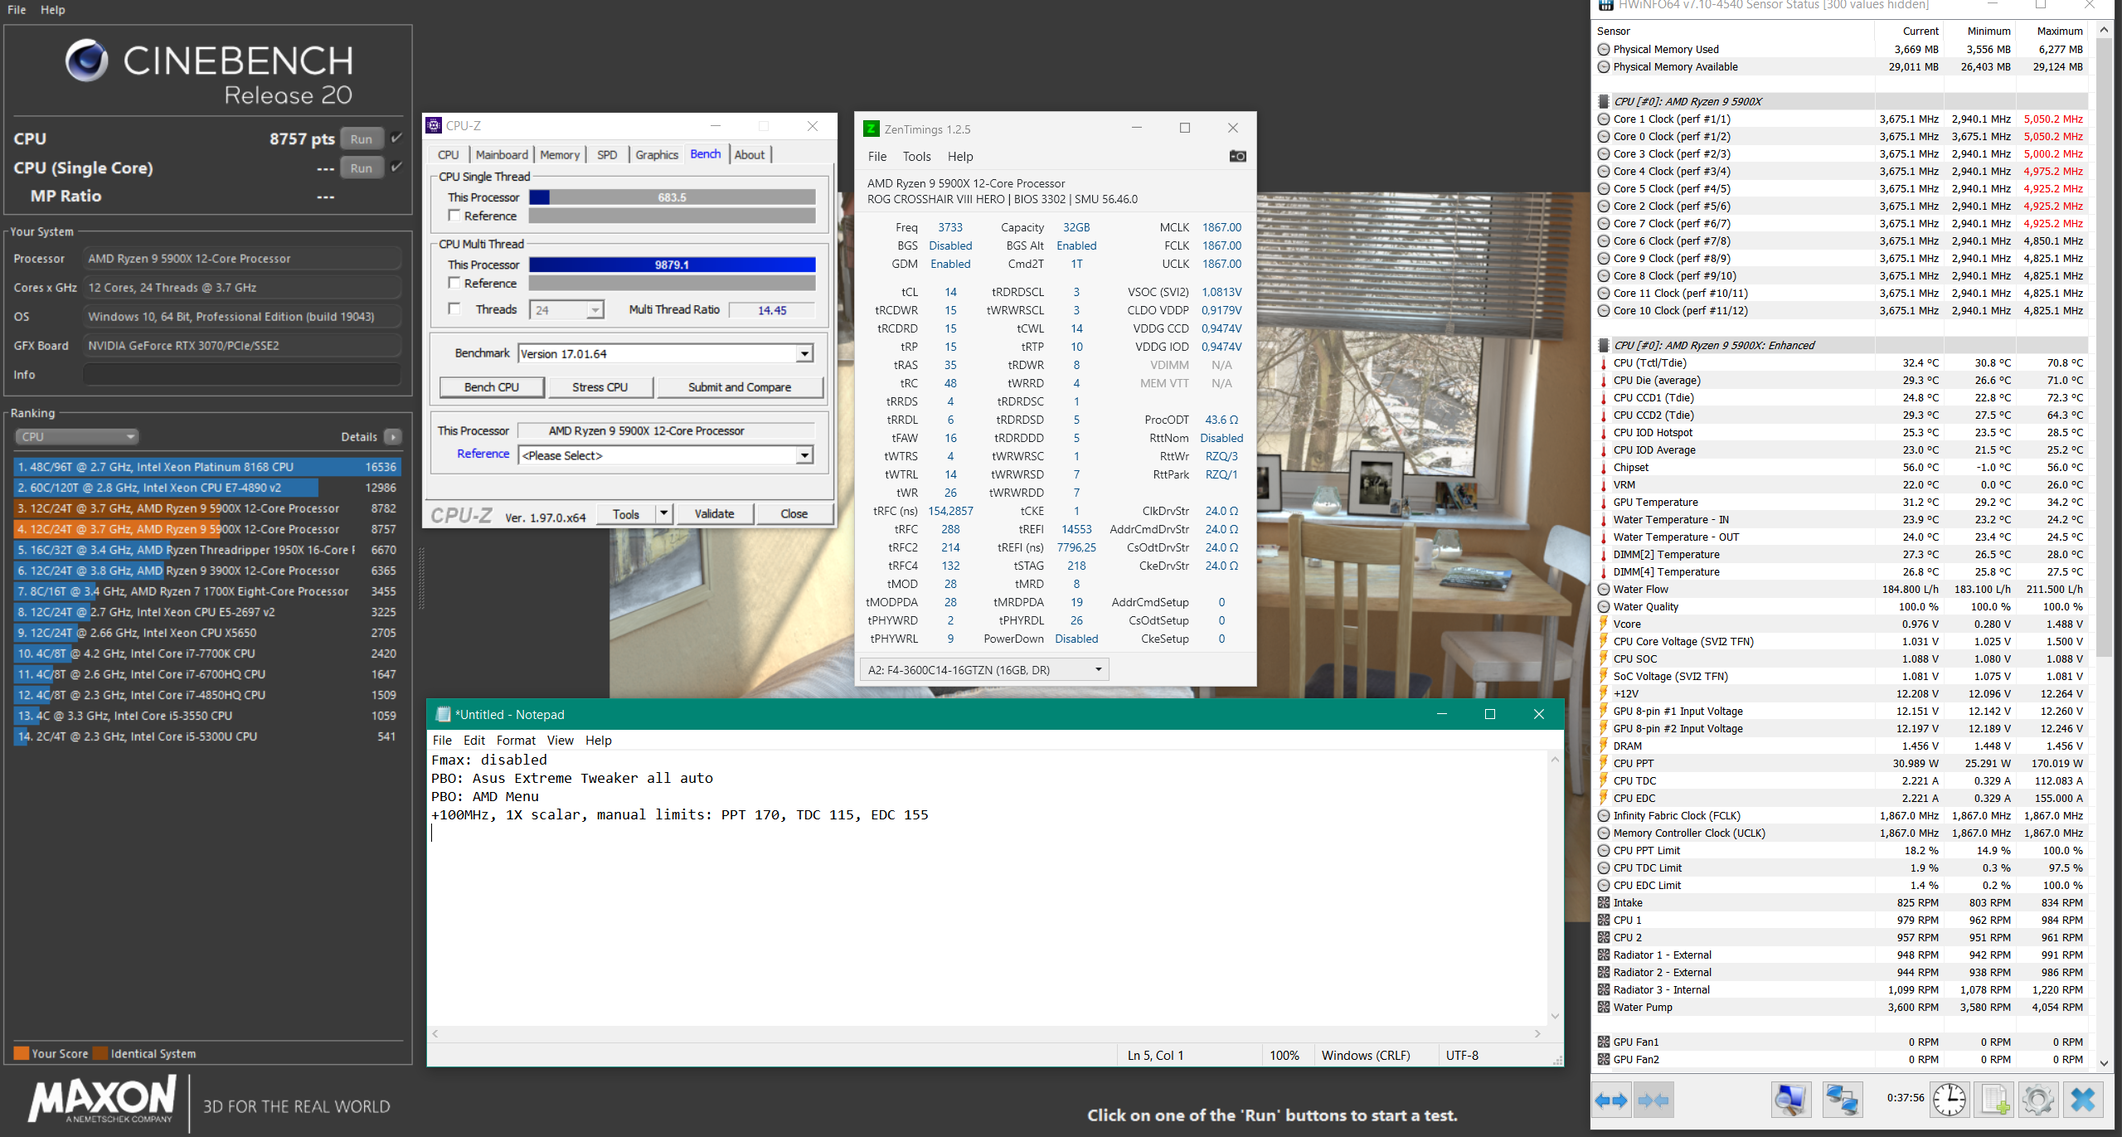Click the Cinebench Info input field

pos(243,375)
